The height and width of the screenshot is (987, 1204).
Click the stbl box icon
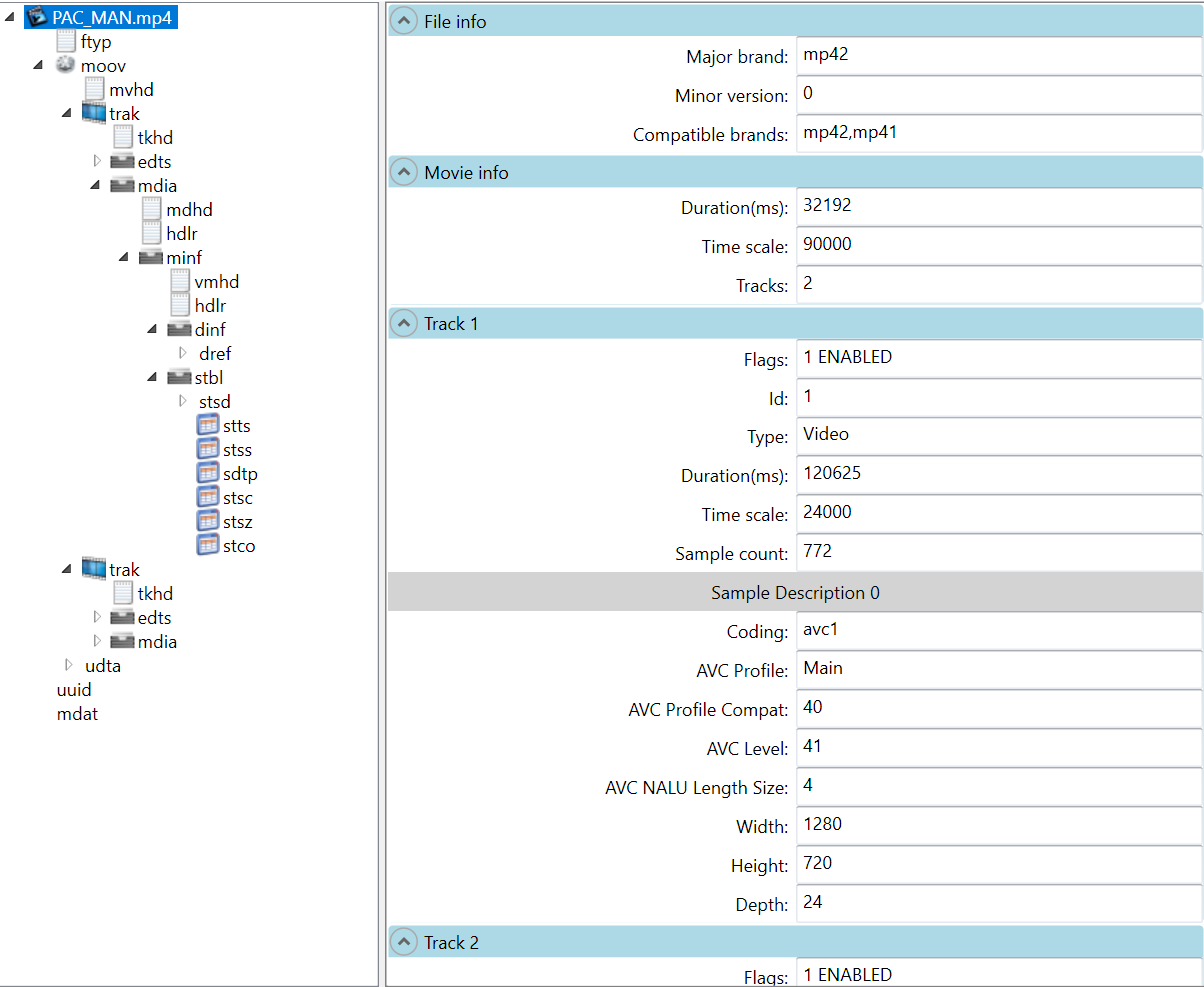pyautogui.click(x=180, y=377)
